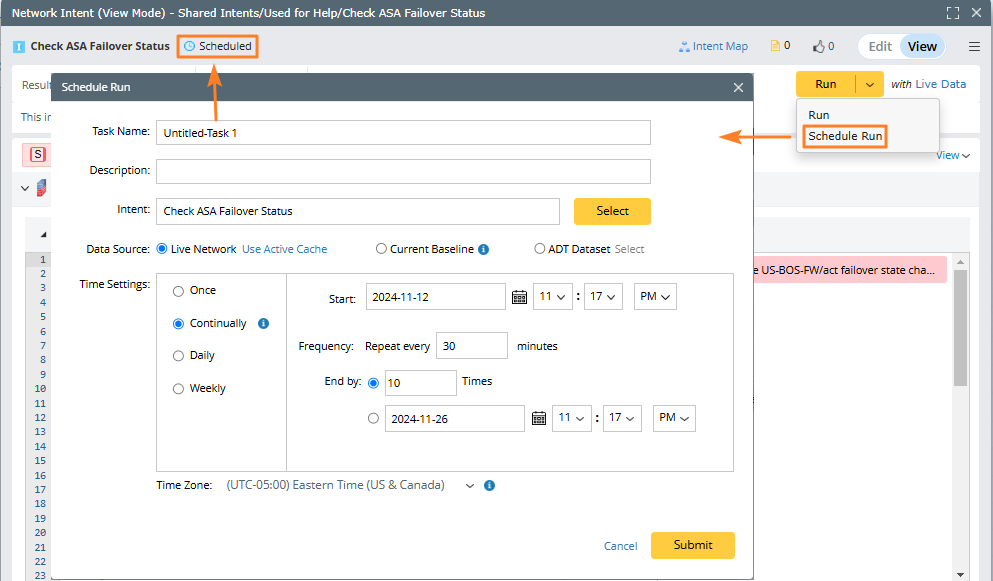Choose Schedule Run from the menu
Image resolution: width=993 pixels, height=581 pixels.
[846, 136]
